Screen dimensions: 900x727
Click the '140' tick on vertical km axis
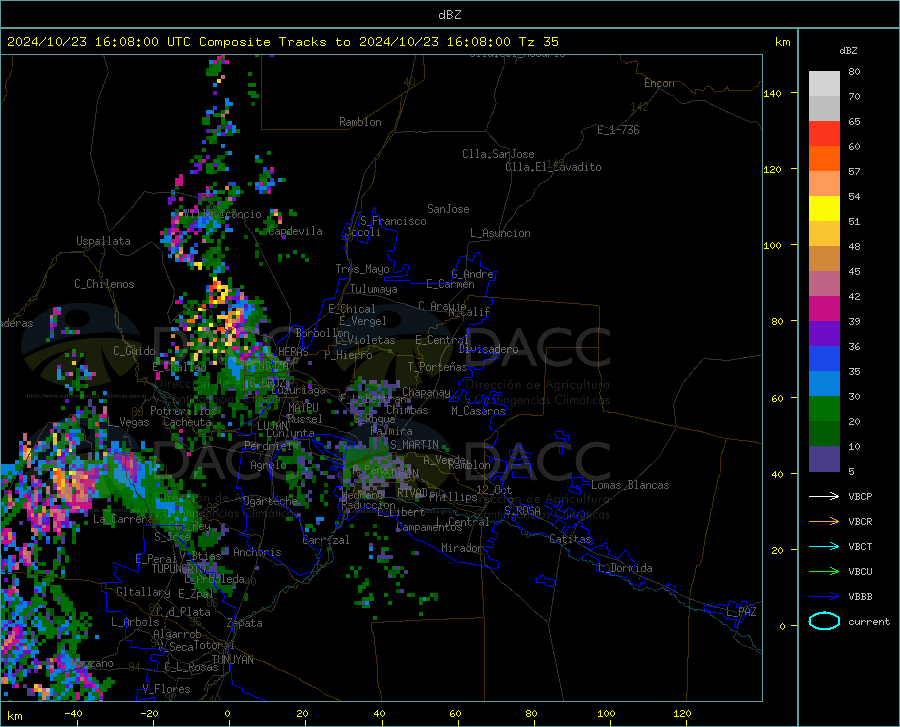772,93
